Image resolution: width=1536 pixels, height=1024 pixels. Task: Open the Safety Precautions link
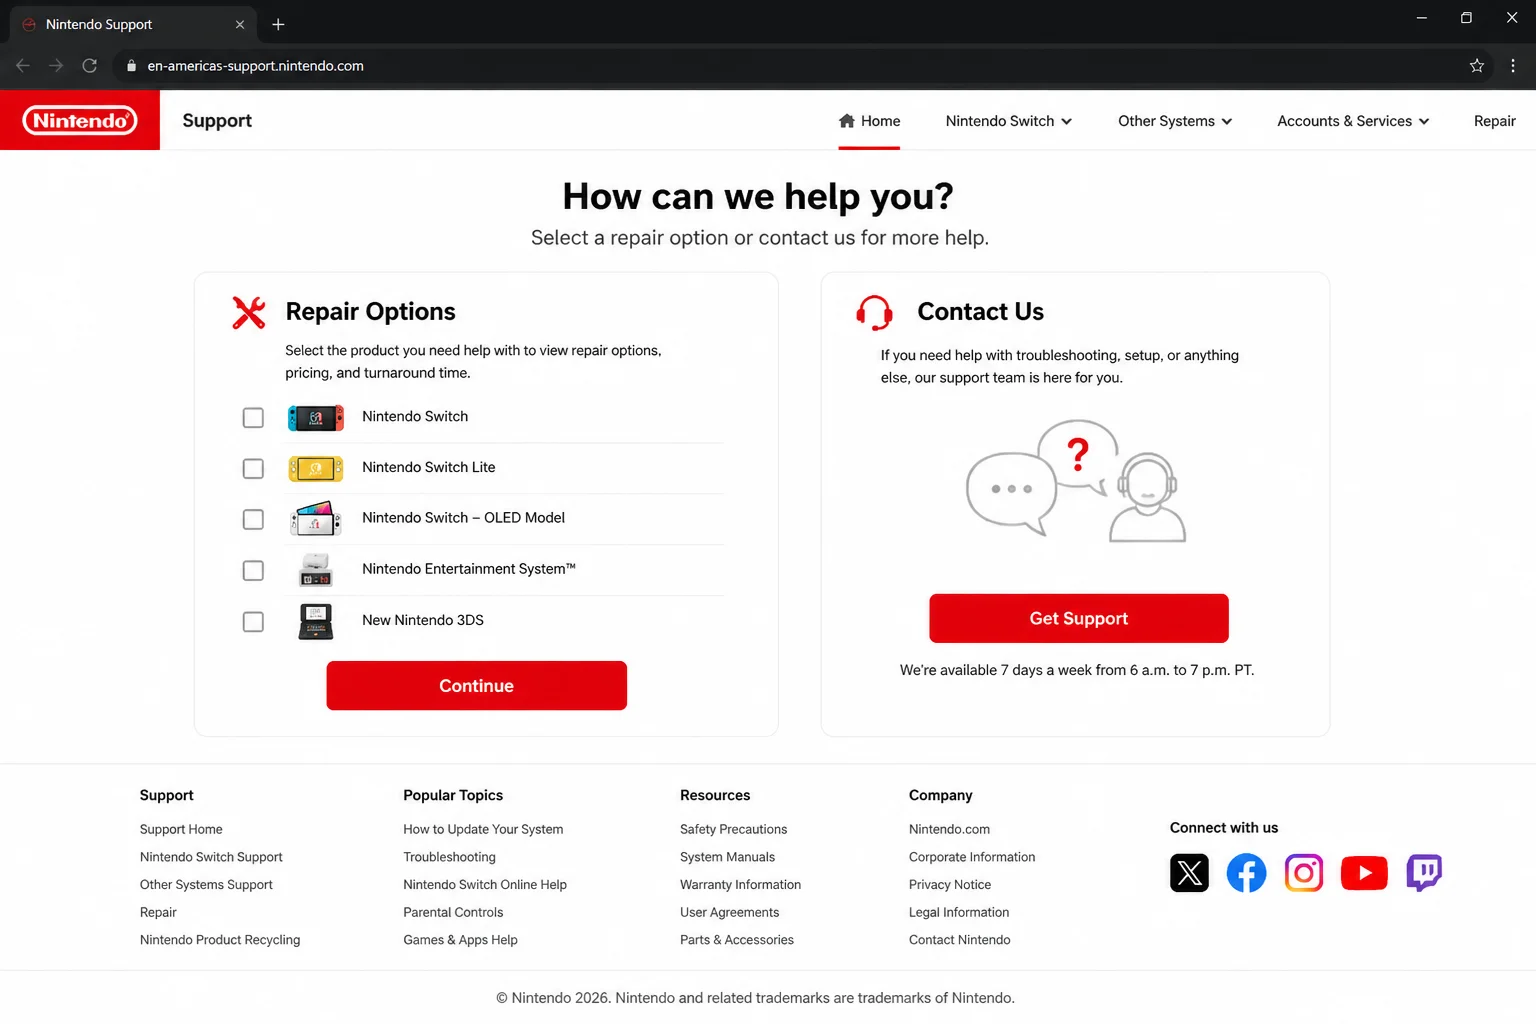click(733, 830)
